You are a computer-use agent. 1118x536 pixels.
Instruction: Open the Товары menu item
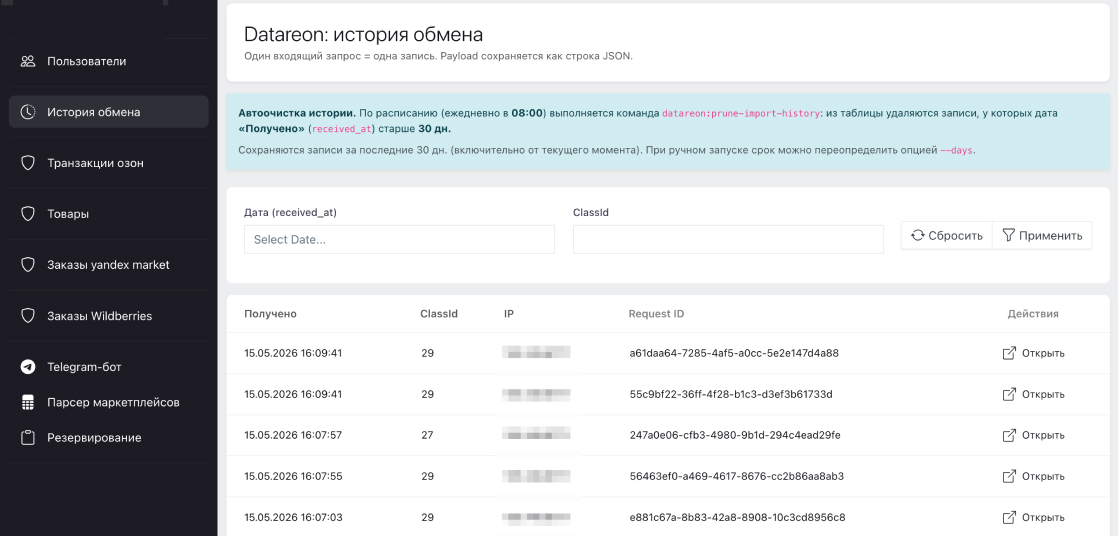coord(108,214)
